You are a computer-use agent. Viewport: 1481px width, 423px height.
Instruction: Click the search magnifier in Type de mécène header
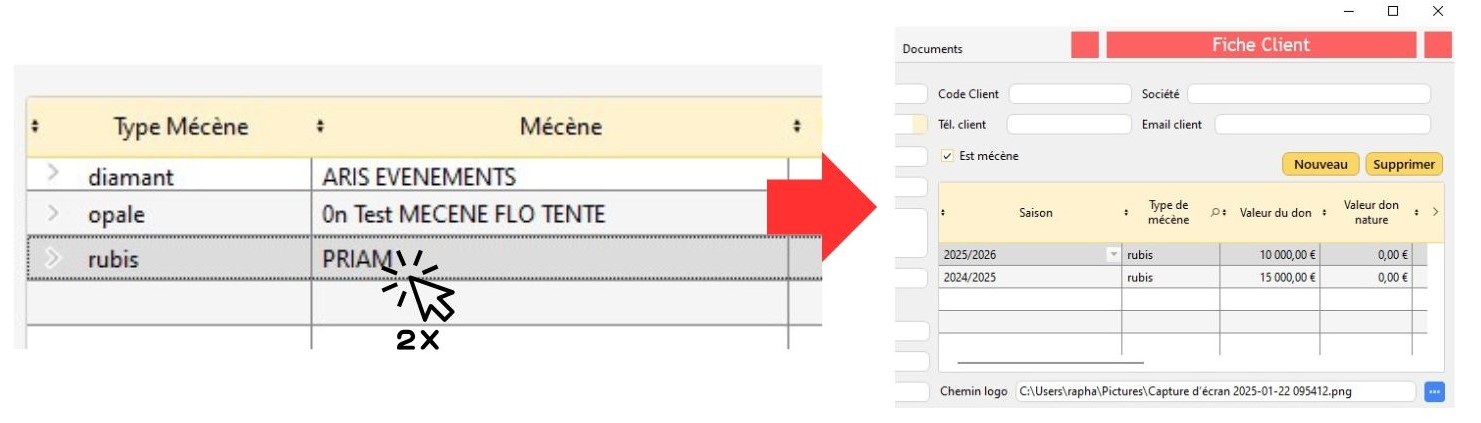click(x=1214, y=212)
